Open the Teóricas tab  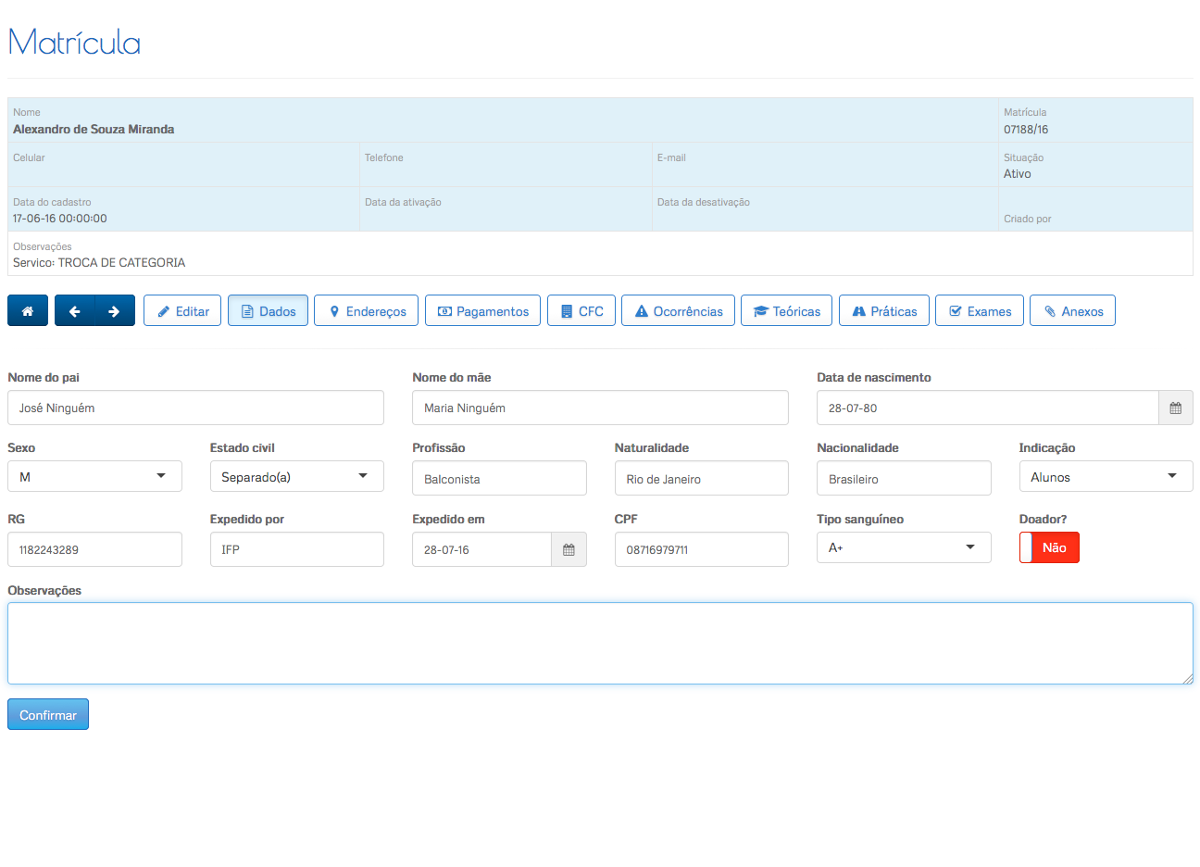point(786,311)
